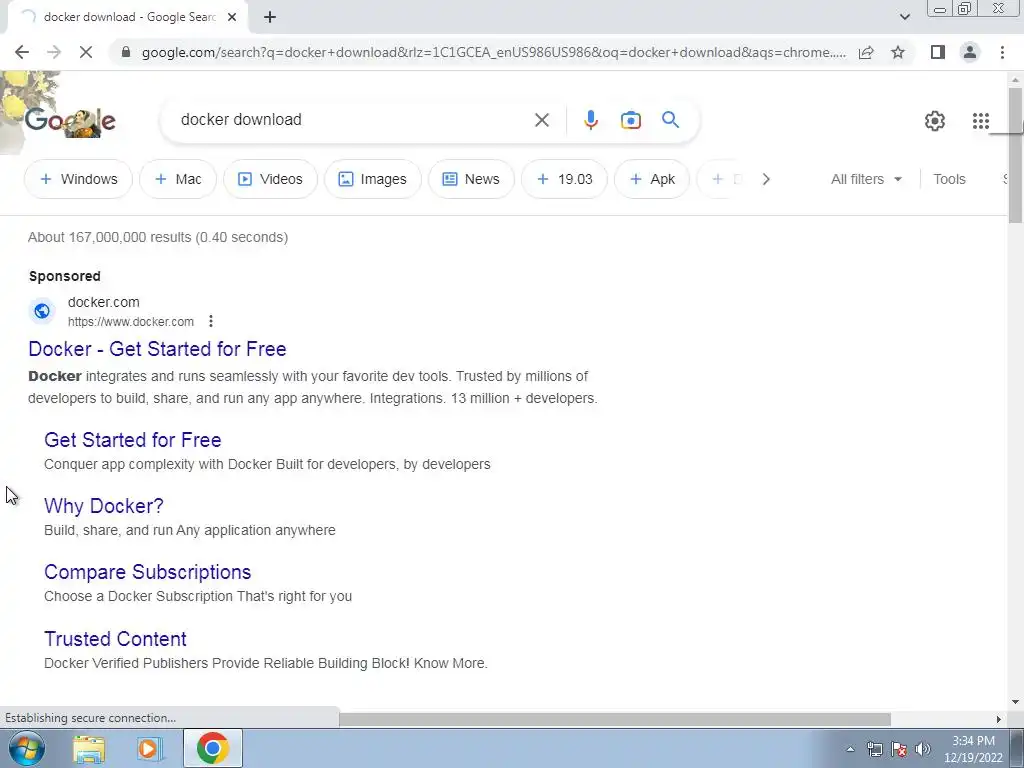Screen dimensions: 1024x768
Task: Go back to the previous page
Action: coord(22,52)
